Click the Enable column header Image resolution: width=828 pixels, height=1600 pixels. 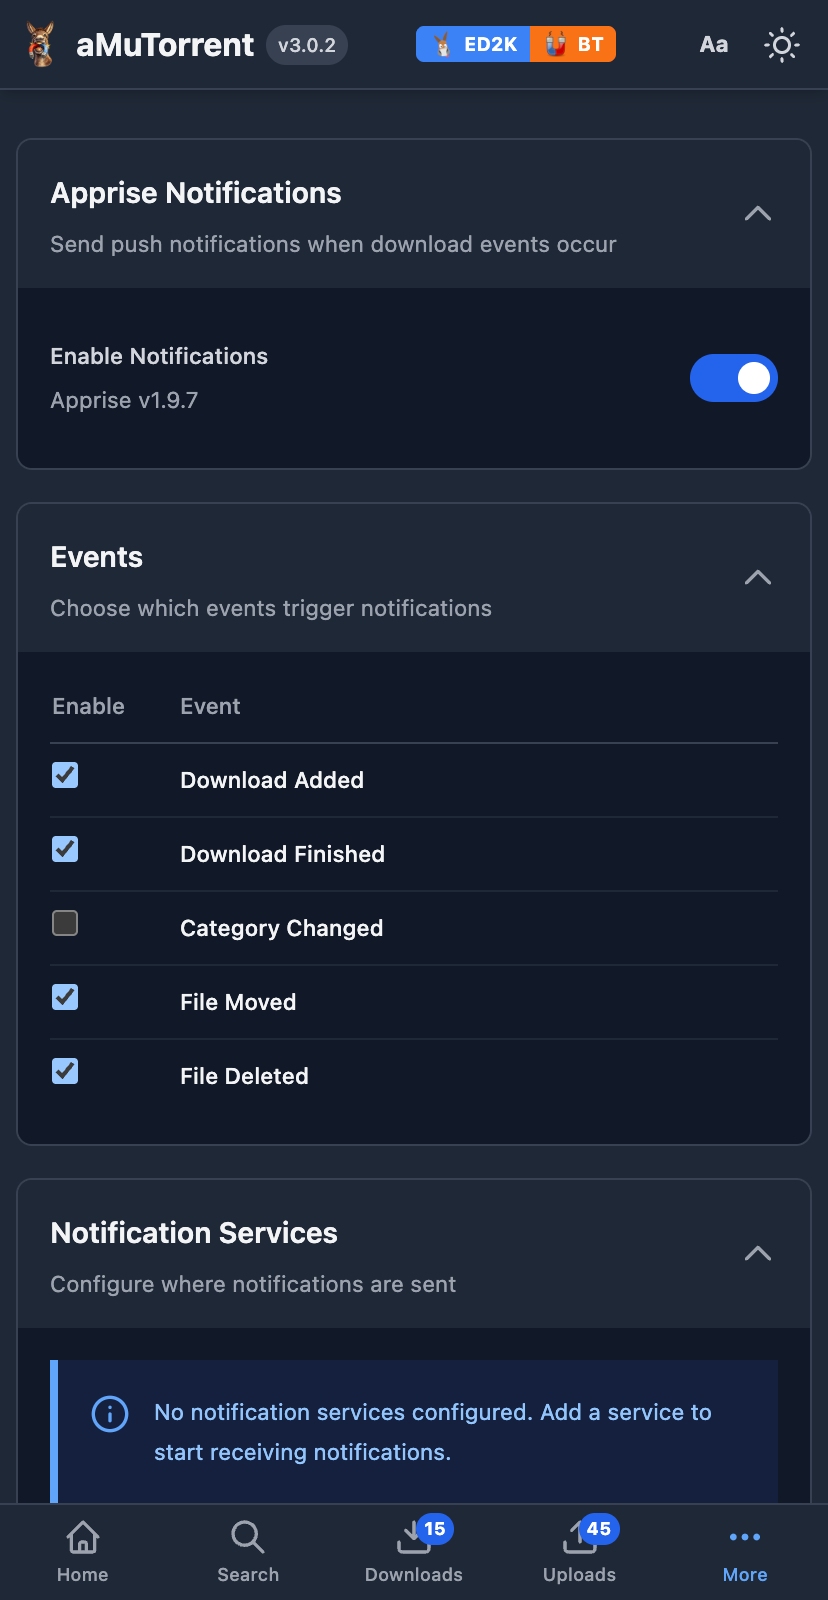click(x=89, y=706)
